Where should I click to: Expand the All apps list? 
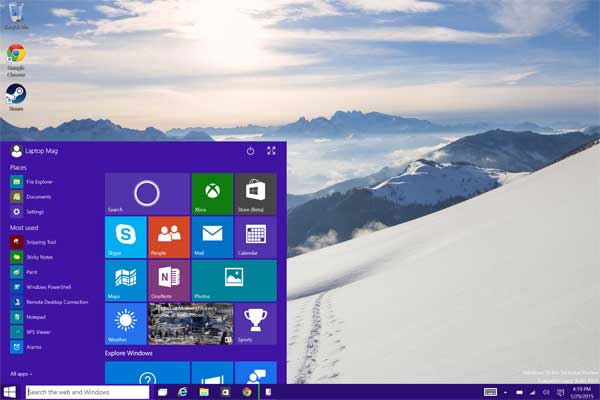[21, 374]
